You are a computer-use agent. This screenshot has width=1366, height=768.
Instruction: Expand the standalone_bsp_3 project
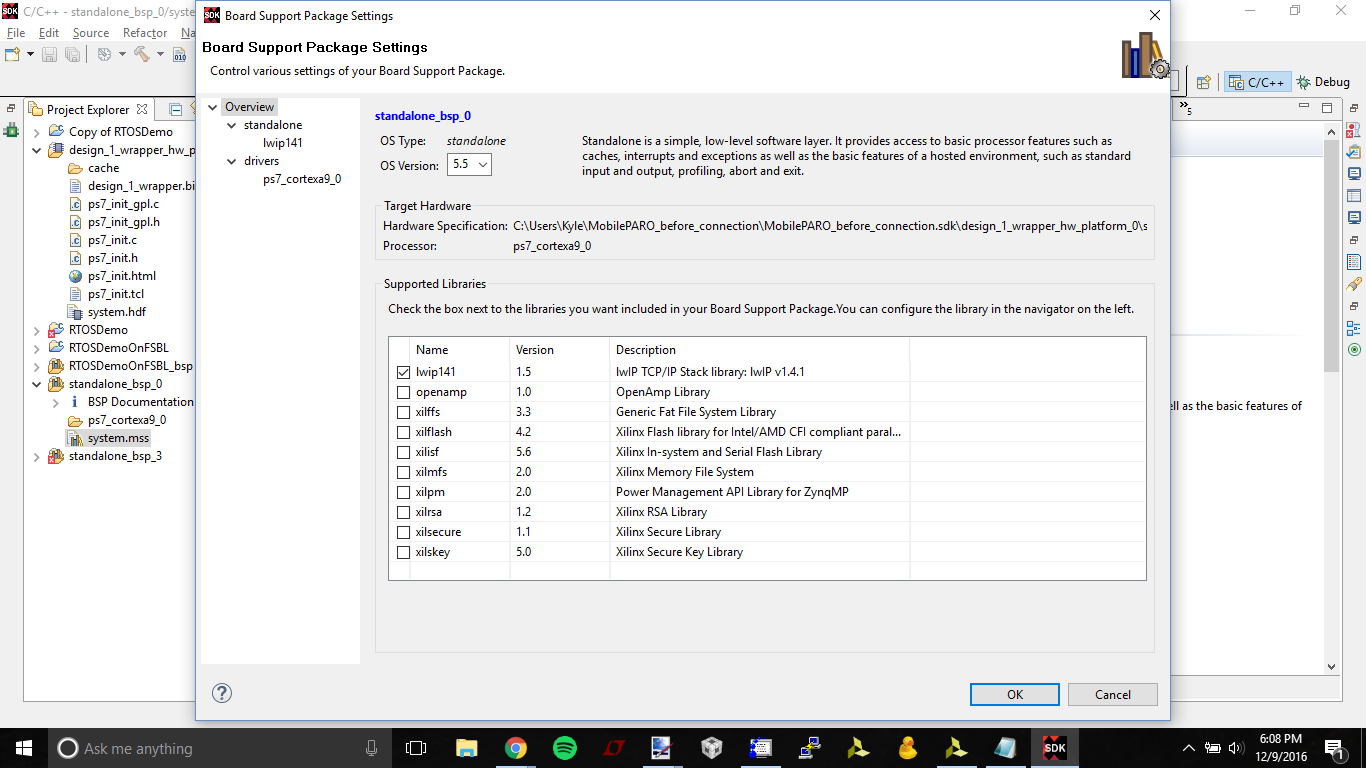click(x=37, y=456)
